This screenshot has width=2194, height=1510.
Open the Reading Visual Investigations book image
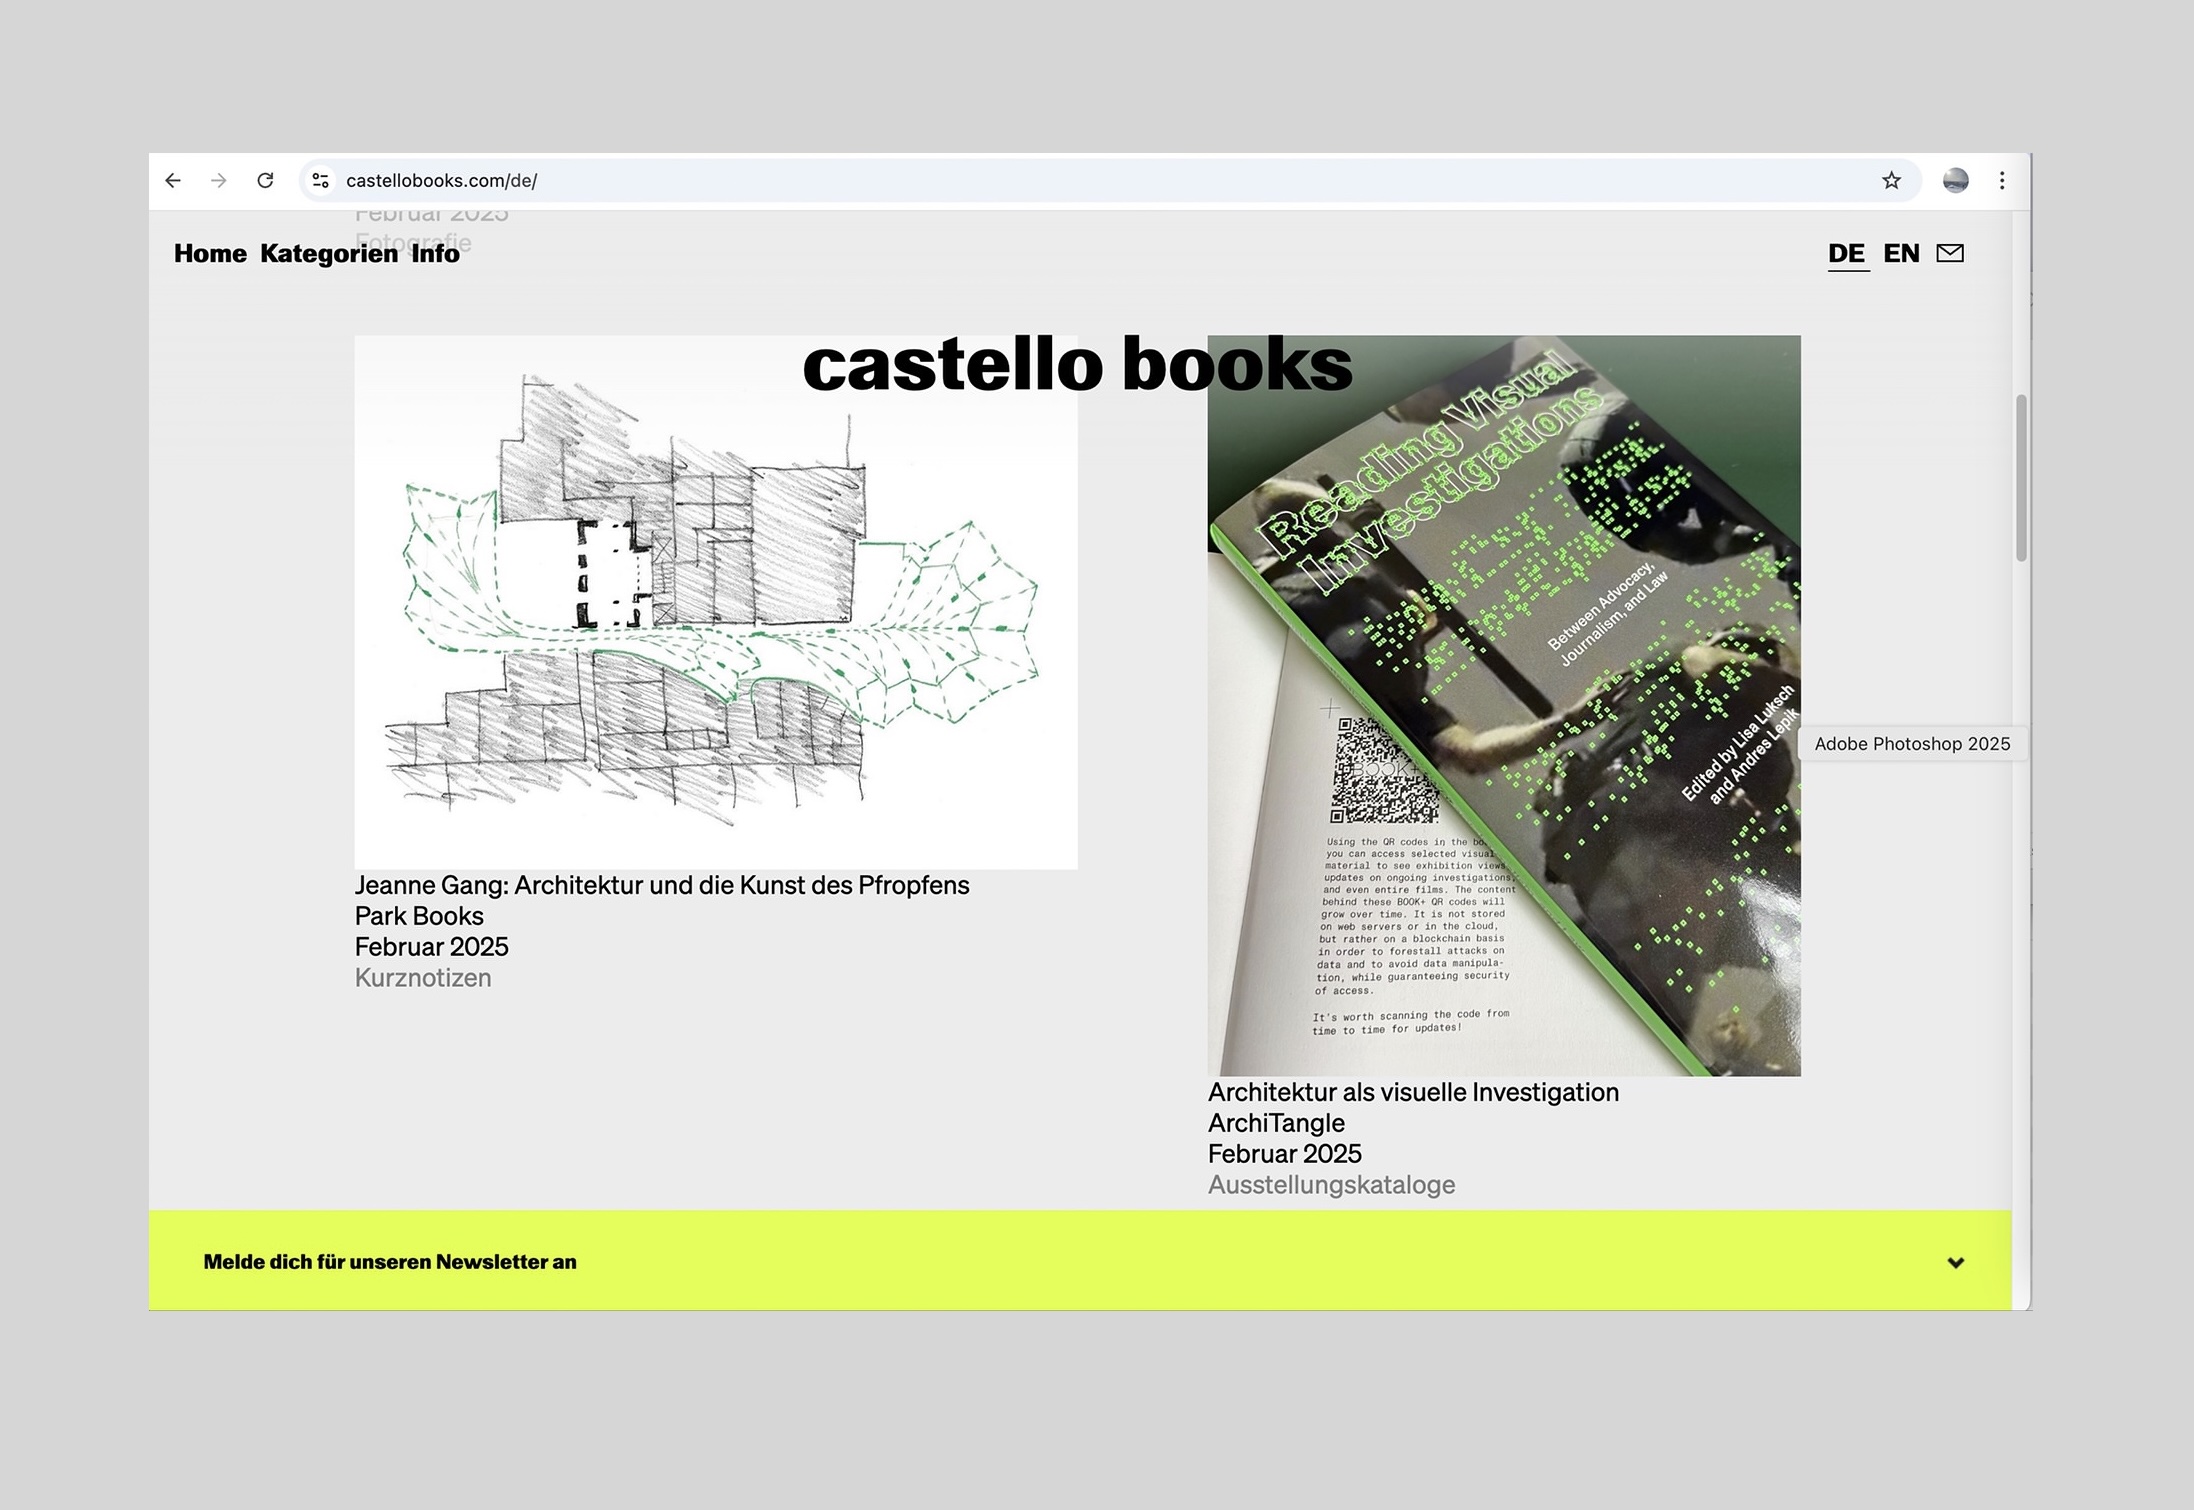click(x=1504, y=706)
